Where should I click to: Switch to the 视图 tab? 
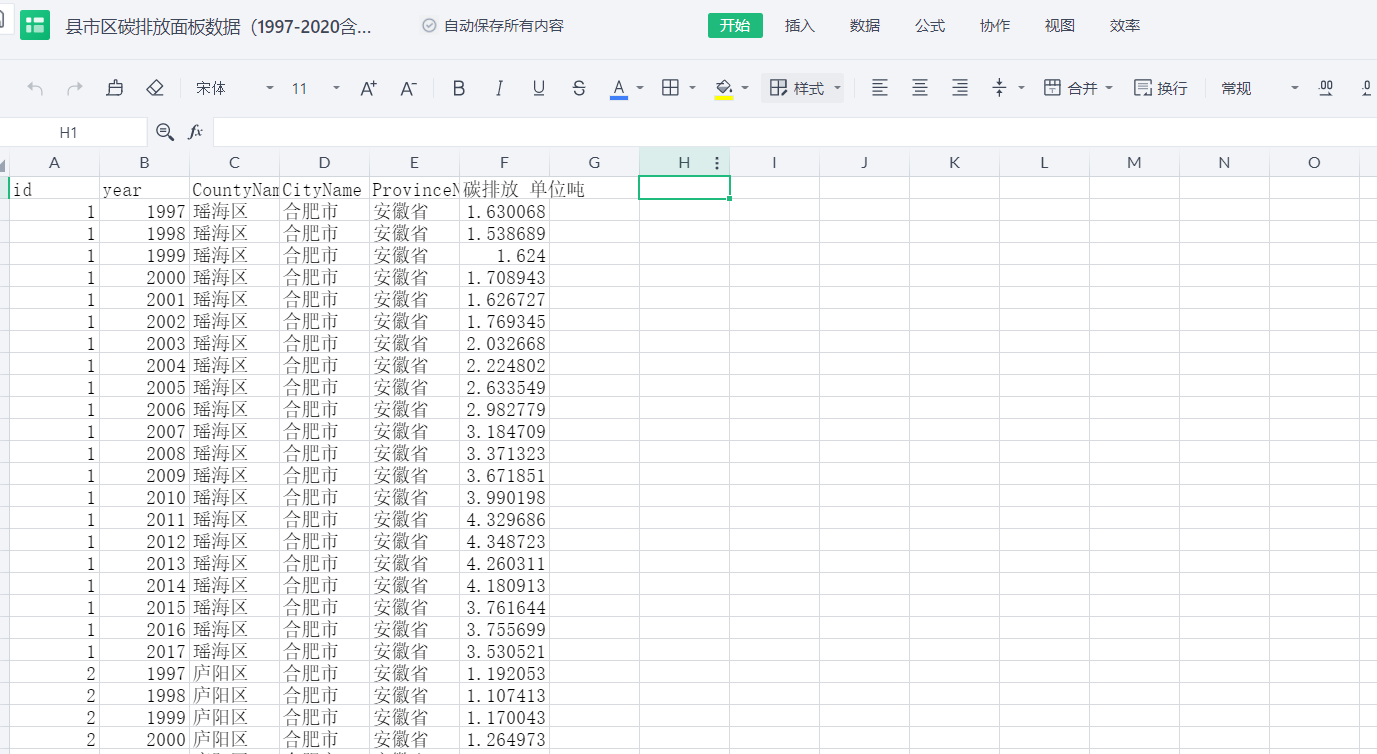(1060, 26)
